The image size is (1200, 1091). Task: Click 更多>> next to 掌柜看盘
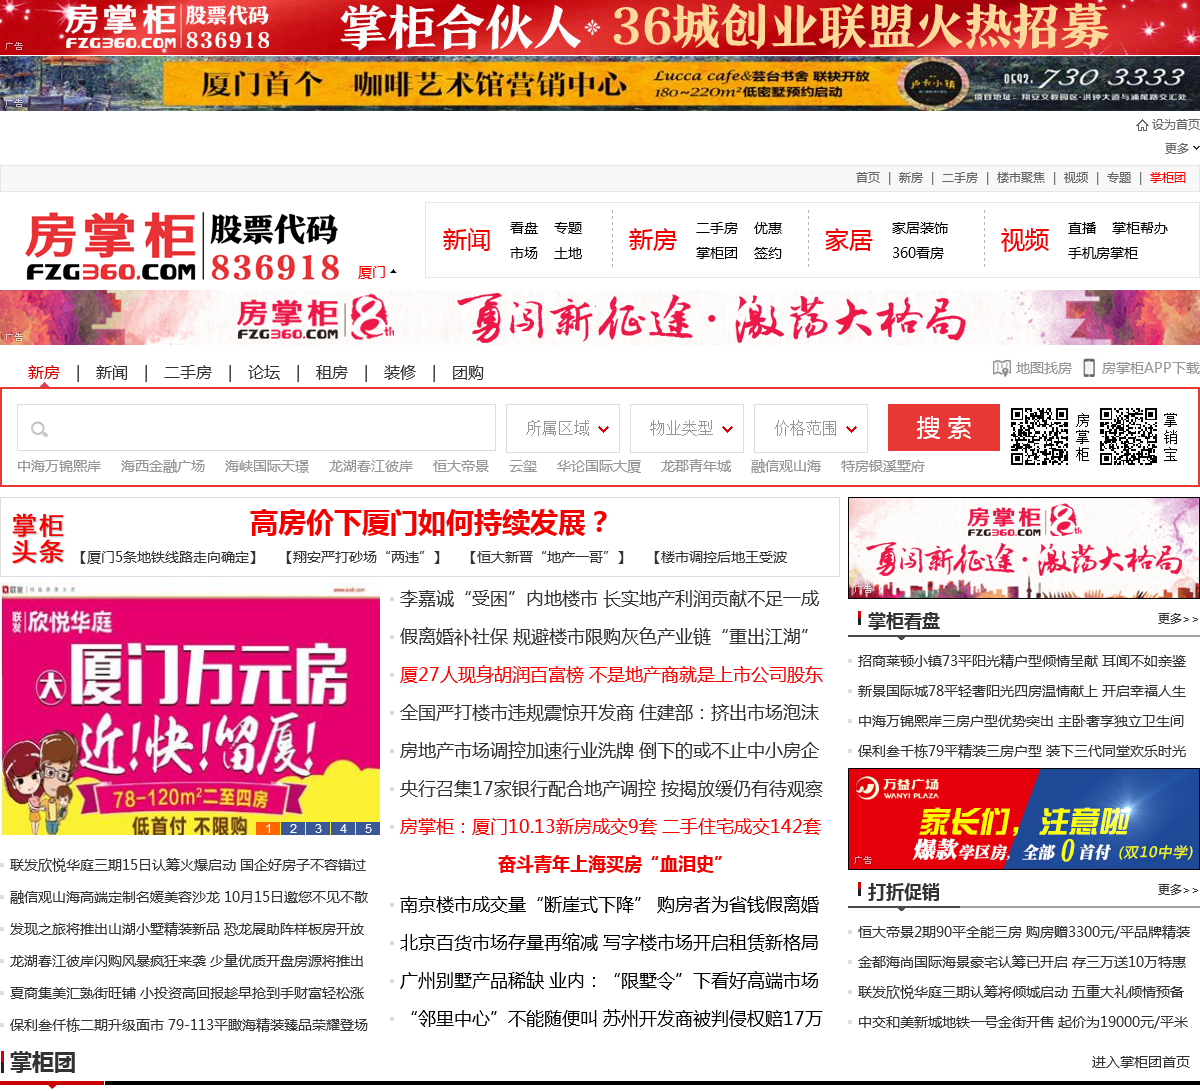(1177, 619)
